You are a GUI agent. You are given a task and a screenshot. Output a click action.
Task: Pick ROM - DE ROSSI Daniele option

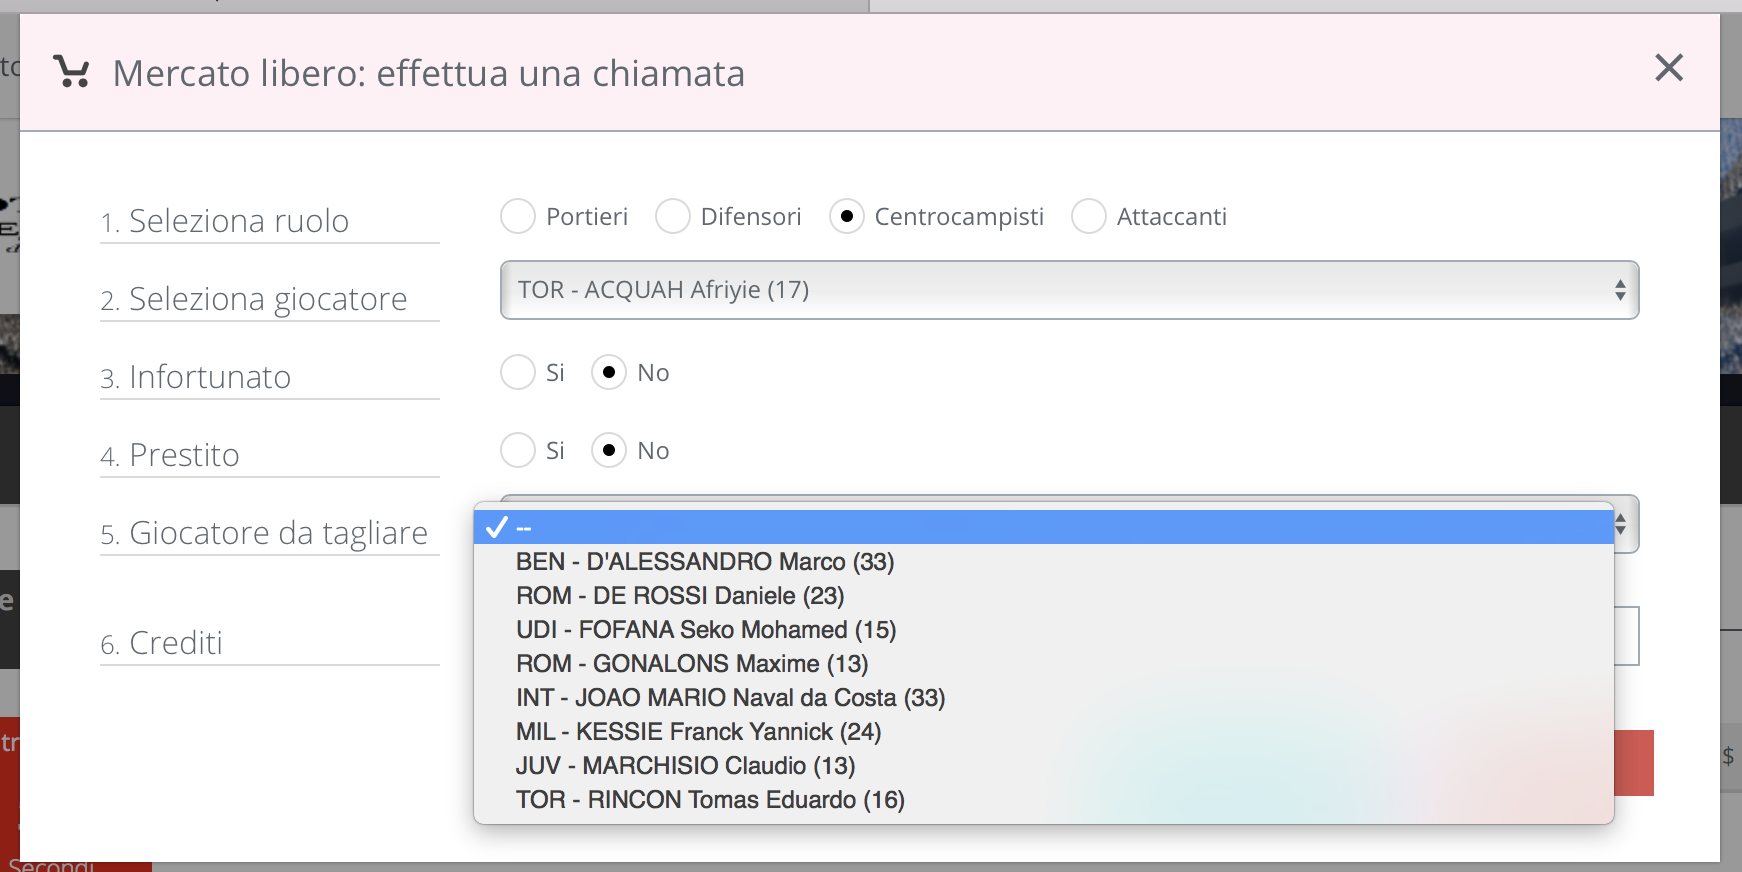point(680,596)
